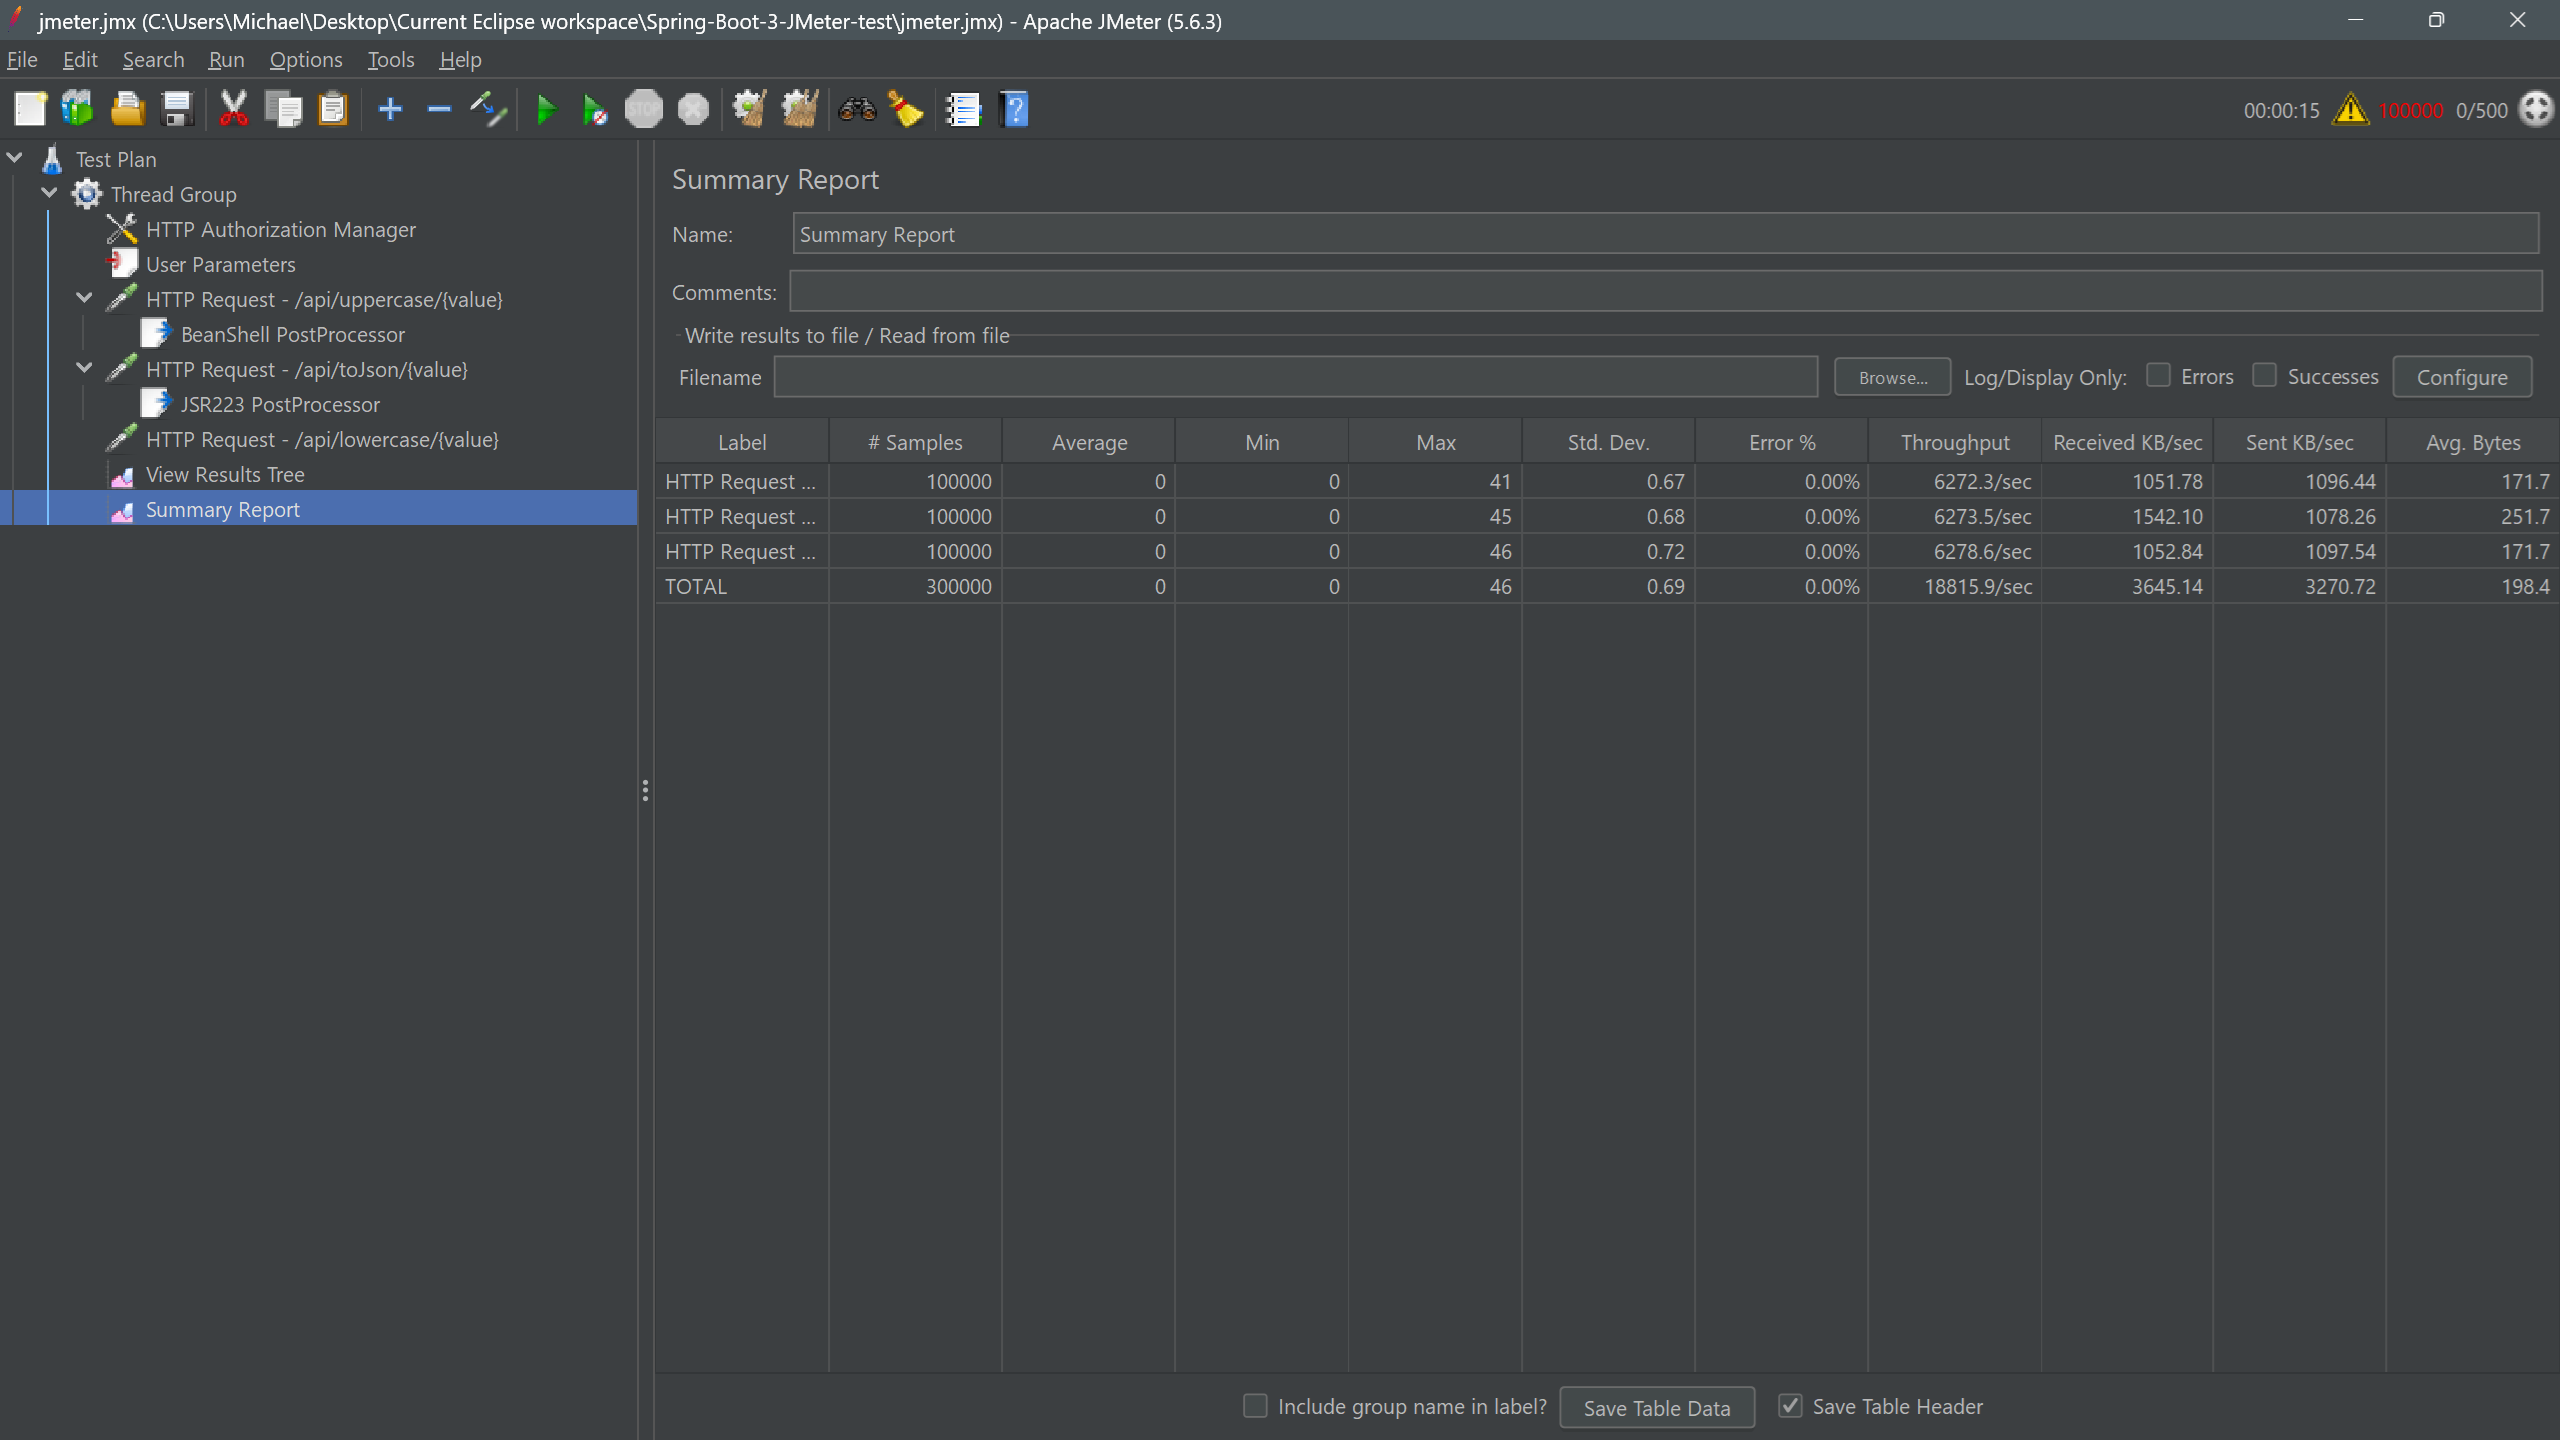
Task: Open the Search menu
Action: (x=153, y=60)
